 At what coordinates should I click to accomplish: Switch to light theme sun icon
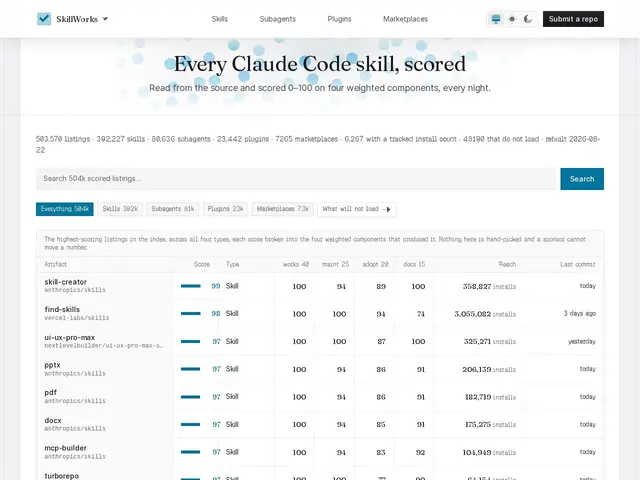512,19
